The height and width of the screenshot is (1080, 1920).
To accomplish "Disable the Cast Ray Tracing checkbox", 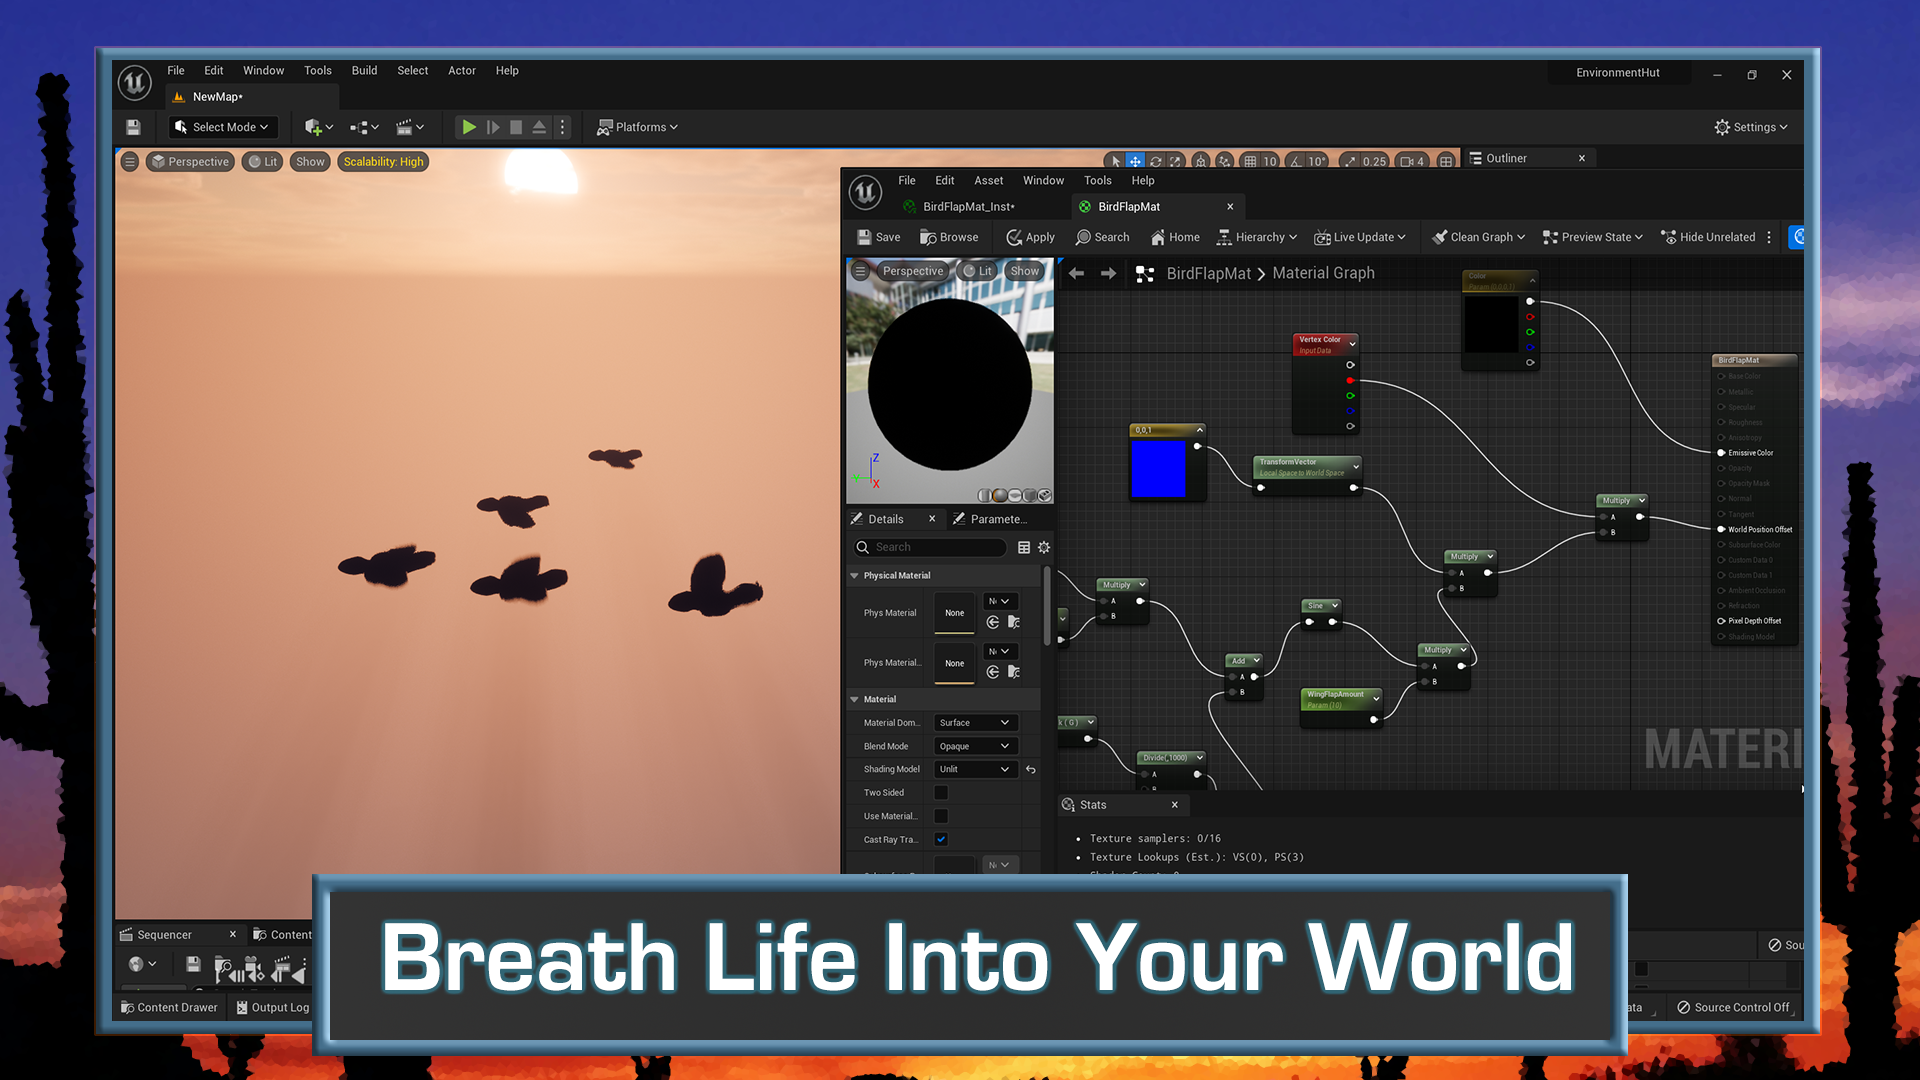I will pos(940,839).
